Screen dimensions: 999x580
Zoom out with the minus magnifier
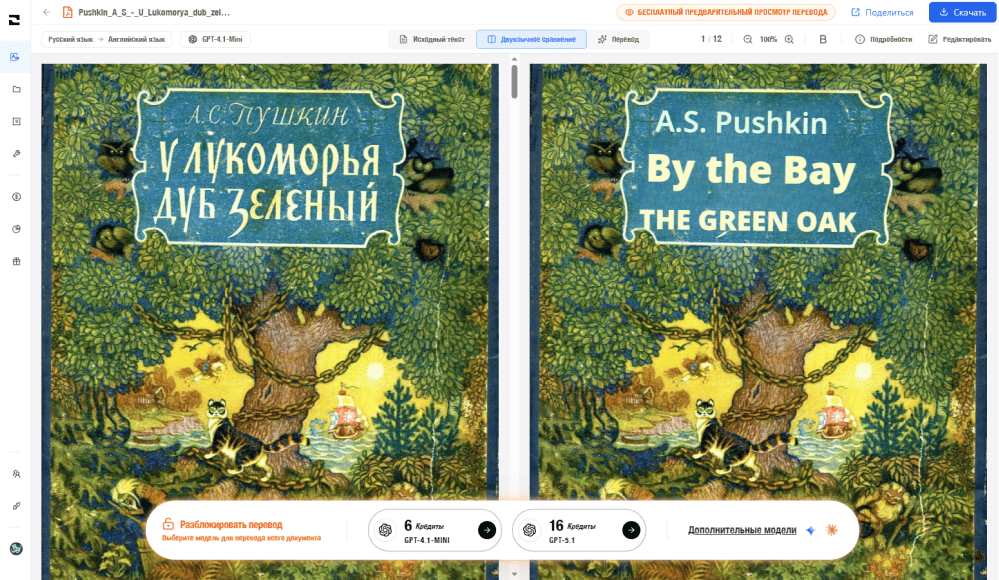747,40
